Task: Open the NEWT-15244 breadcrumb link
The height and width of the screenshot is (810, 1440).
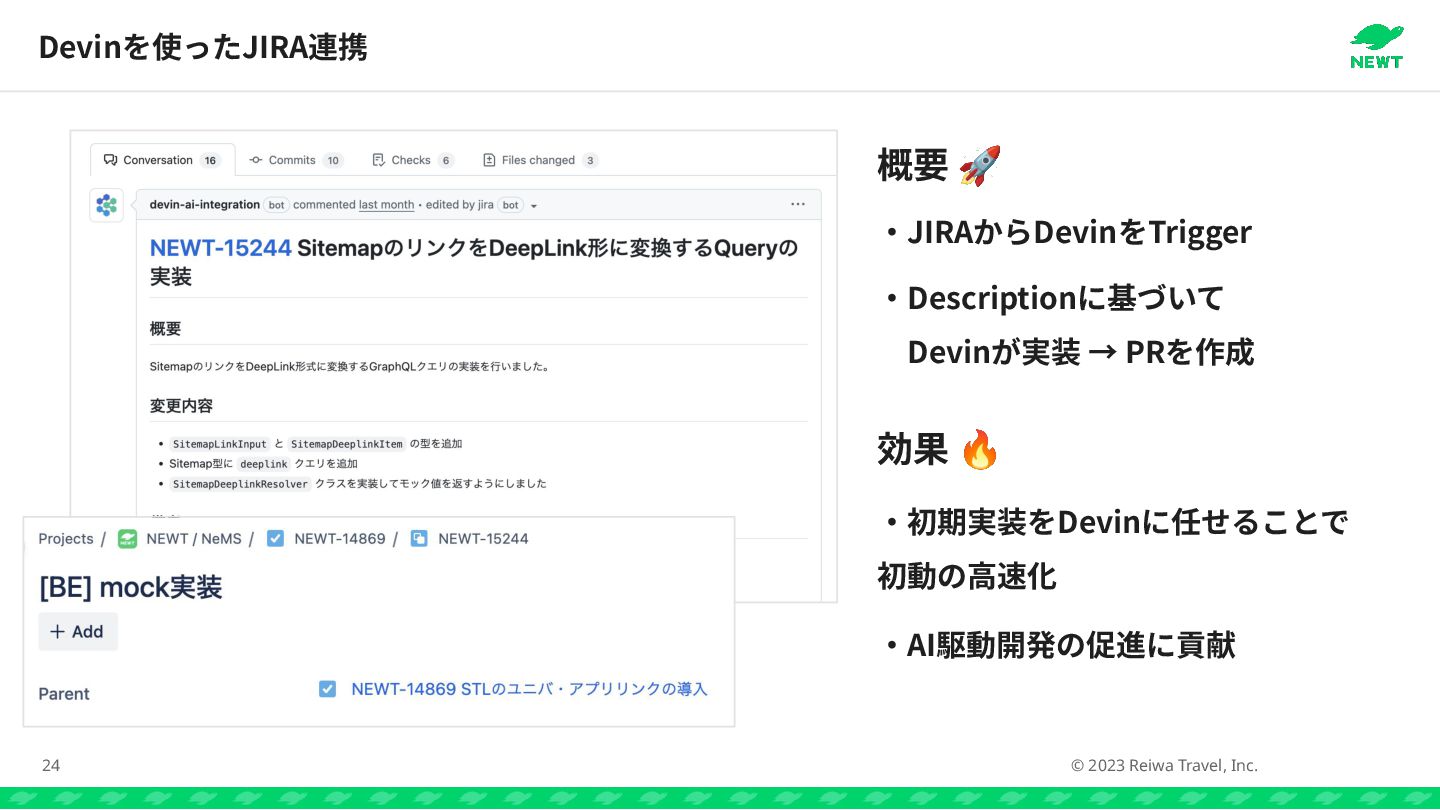Action: pyautogui.click(x=483, y=538)
